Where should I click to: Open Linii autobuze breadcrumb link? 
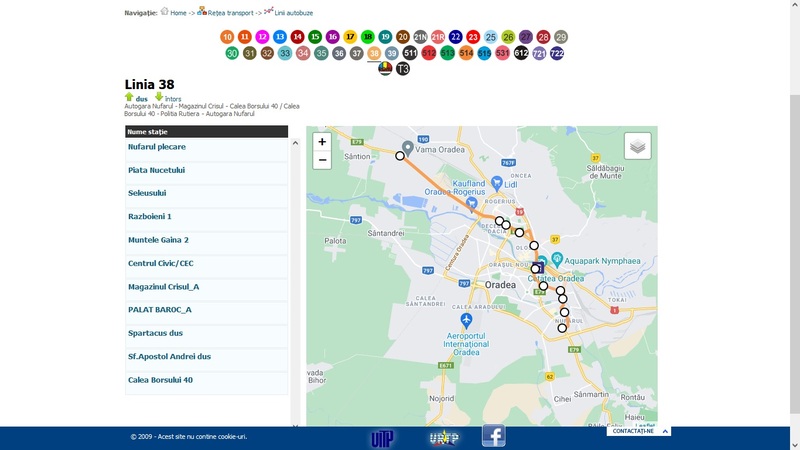[293, 13]
